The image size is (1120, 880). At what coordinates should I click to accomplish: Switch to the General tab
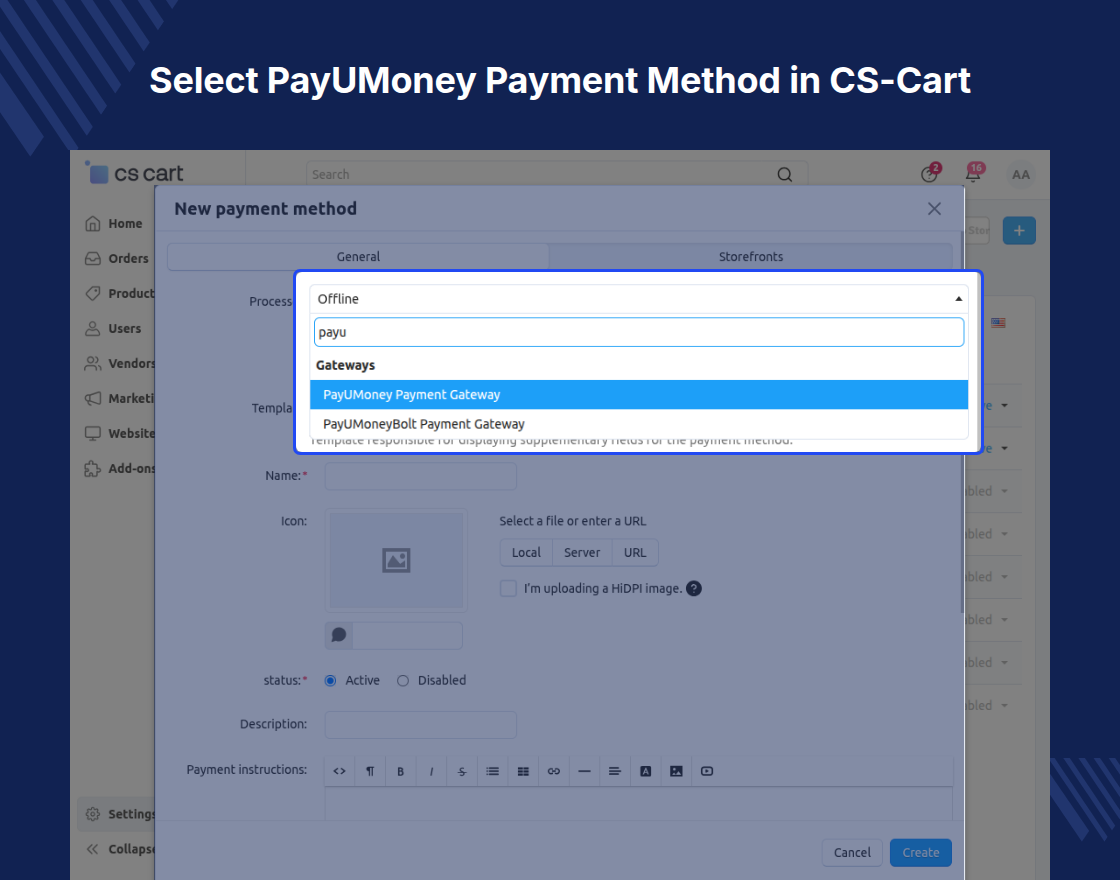pyautogui.click(x=358, y=256)
